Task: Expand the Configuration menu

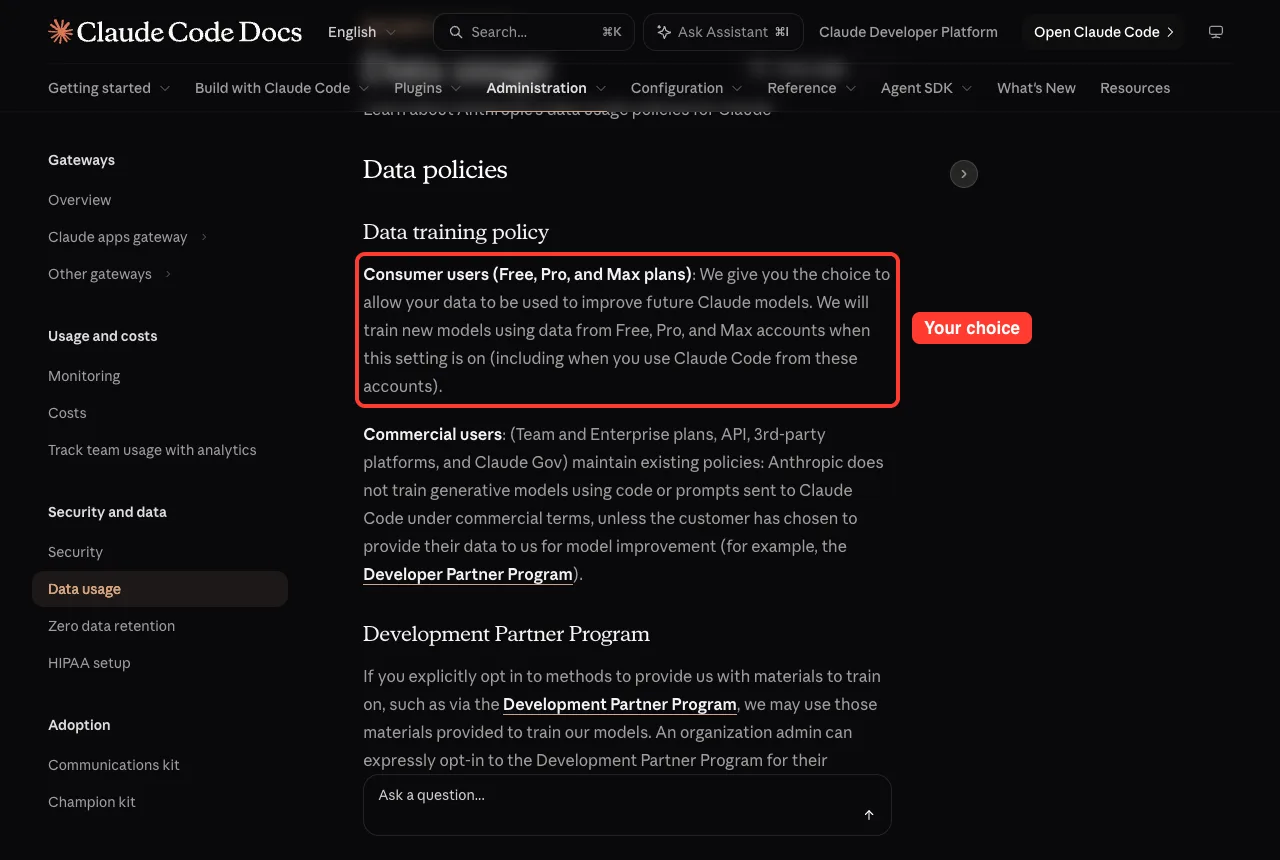Action: click(687, 88)
